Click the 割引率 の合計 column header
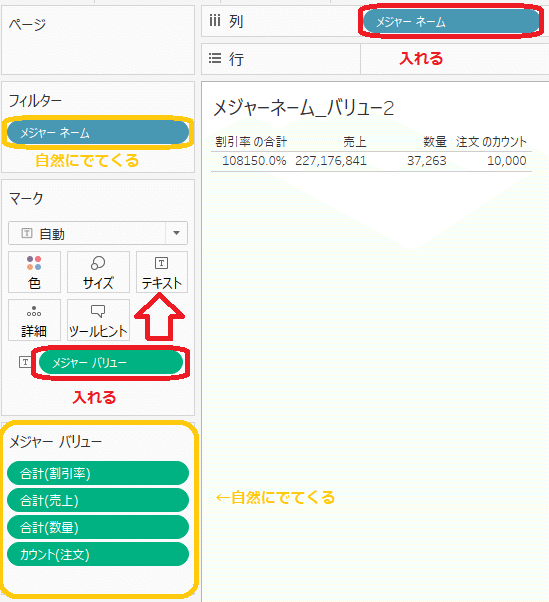This screenshot has width=549, height=602. pos(251,142)
